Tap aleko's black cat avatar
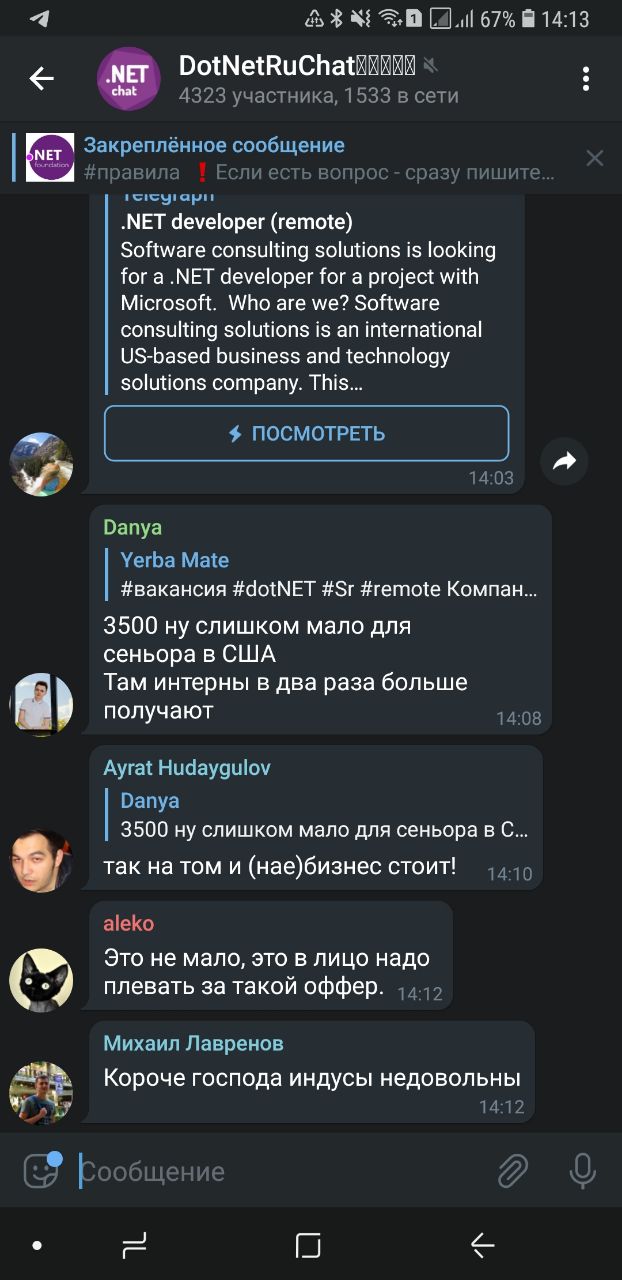 [41, 980]
